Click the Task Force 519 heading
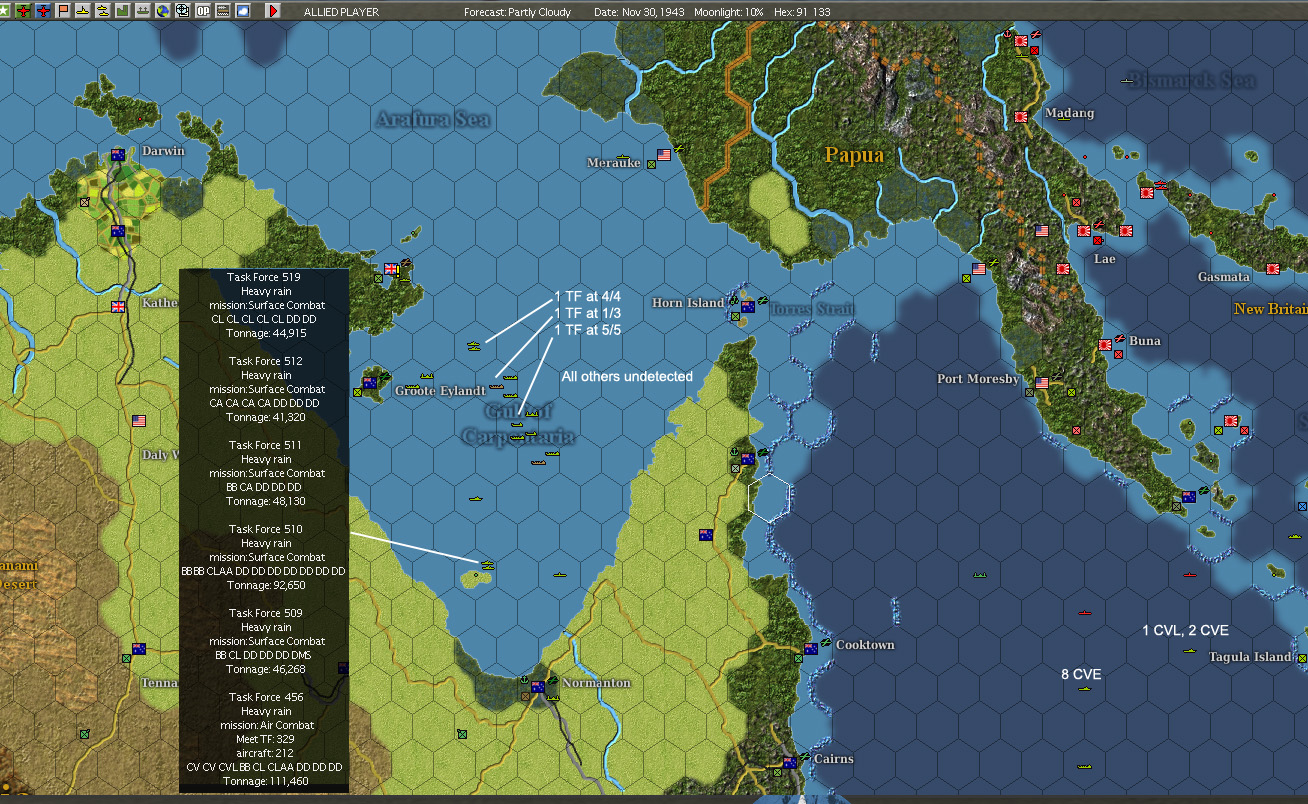This screenshot has height=804, width=1308. pos(264,277)
